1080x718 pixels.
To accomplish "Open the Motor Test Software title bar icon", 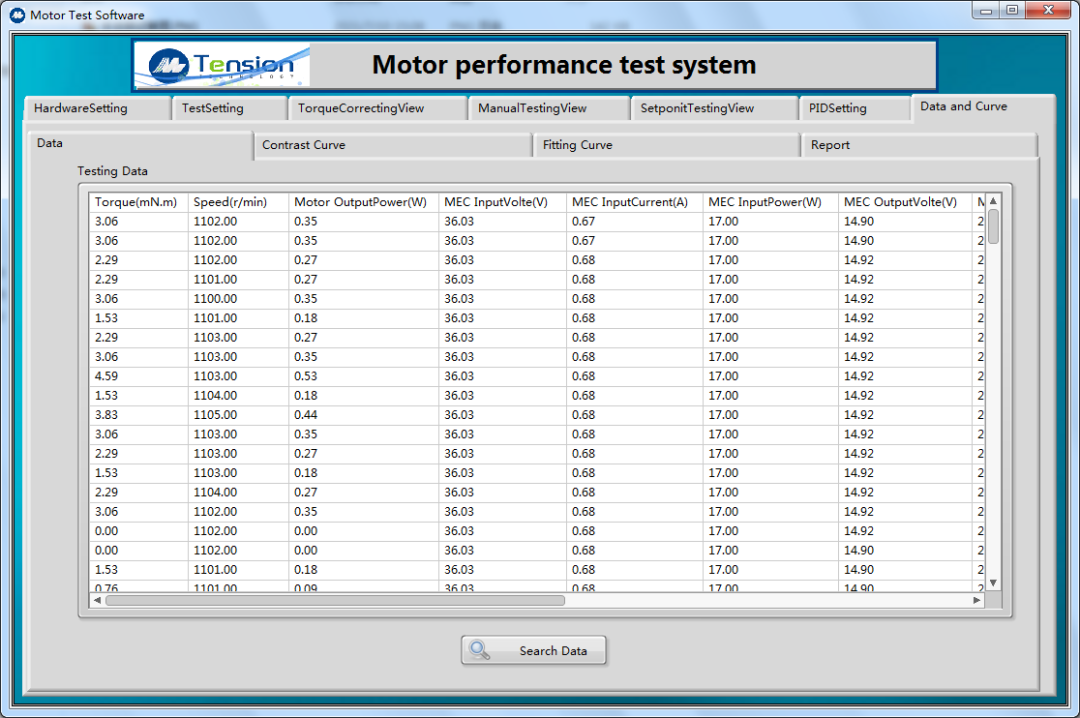I will tap(17, 14).
